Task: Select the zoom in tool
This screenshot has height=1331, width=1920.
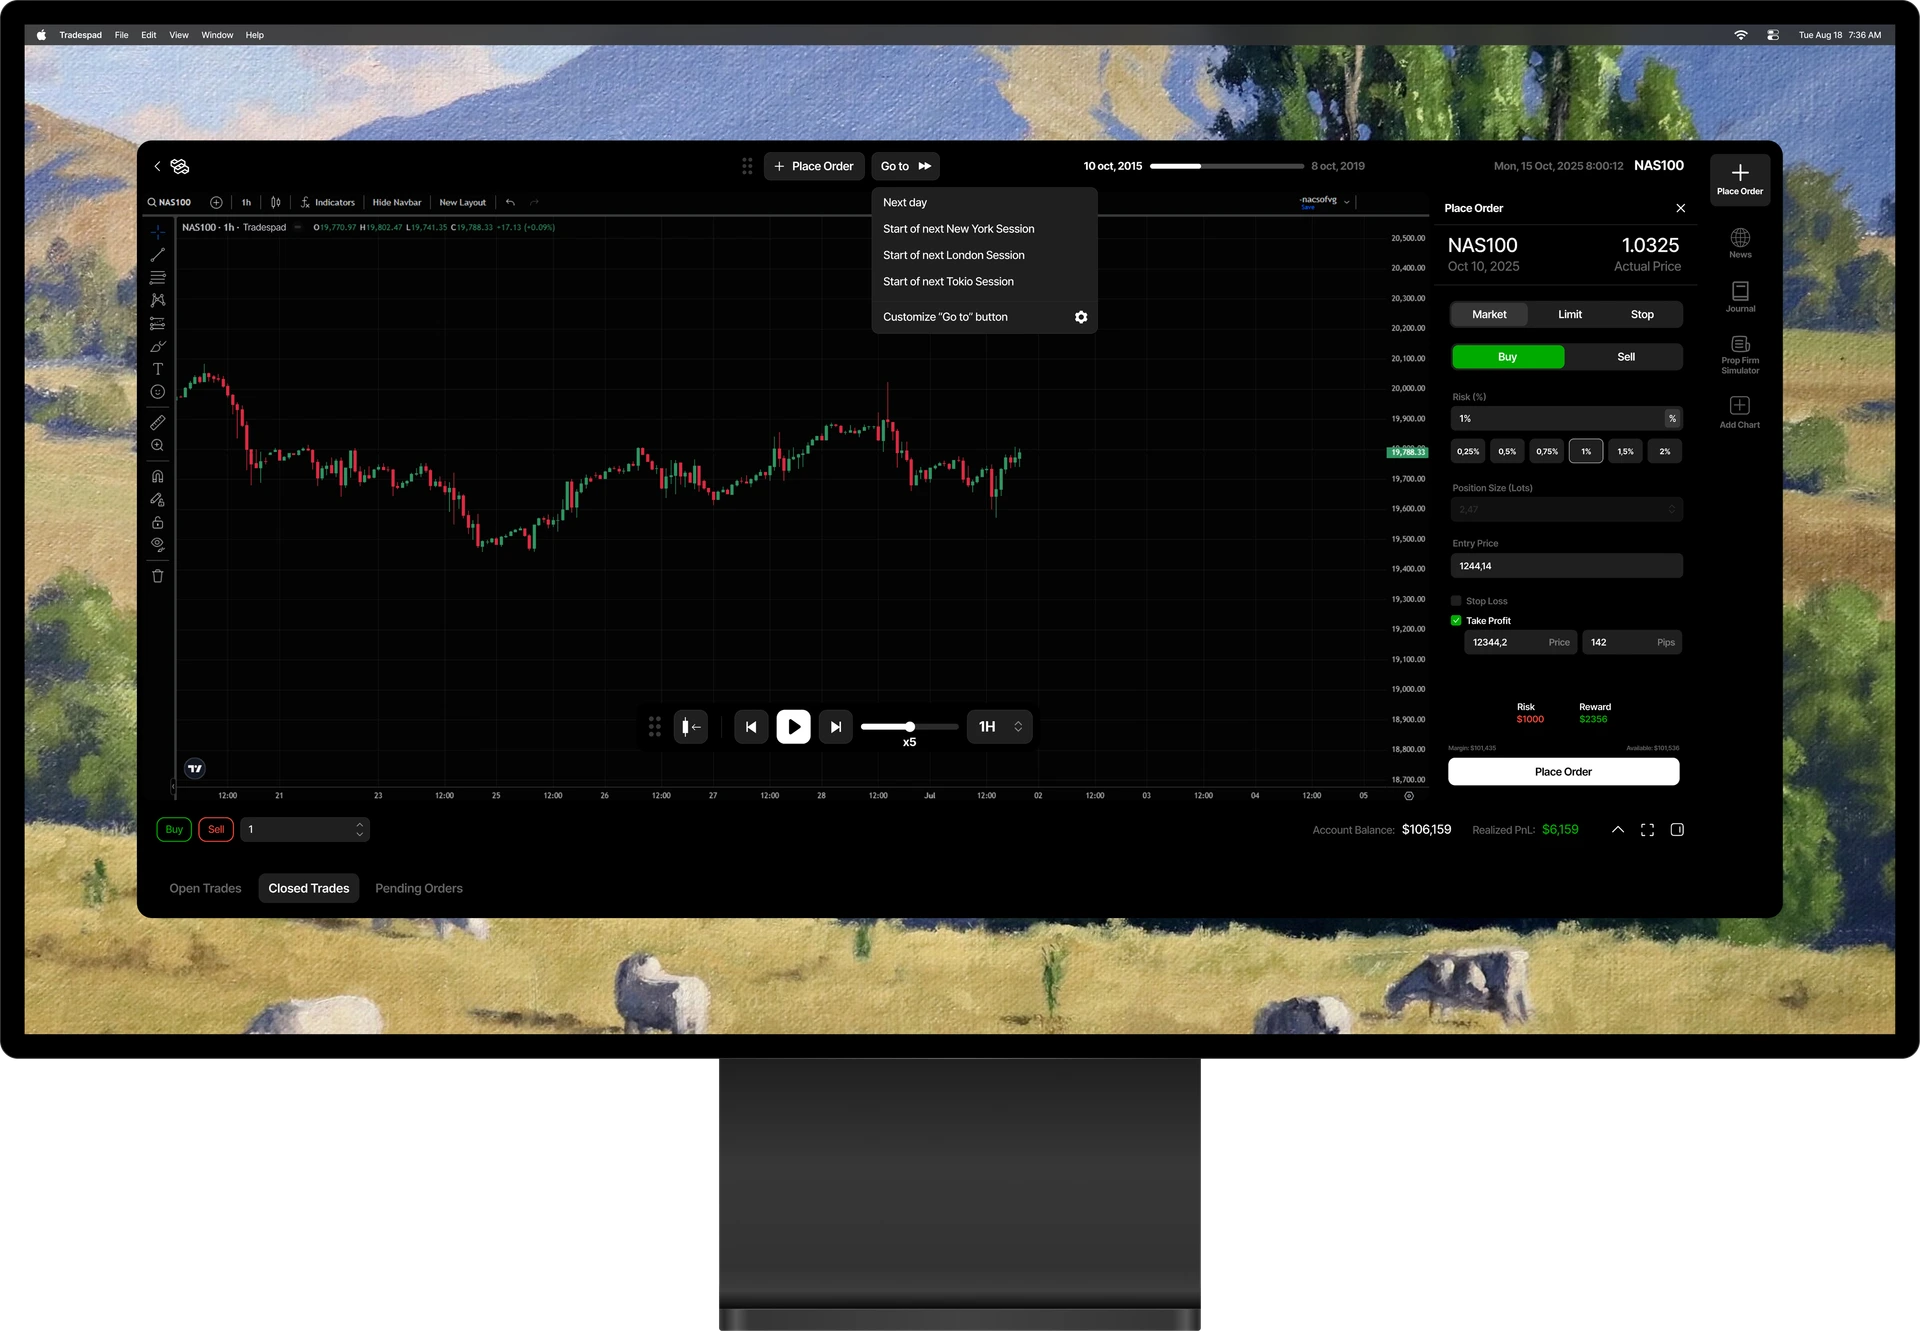Action: 158,446
